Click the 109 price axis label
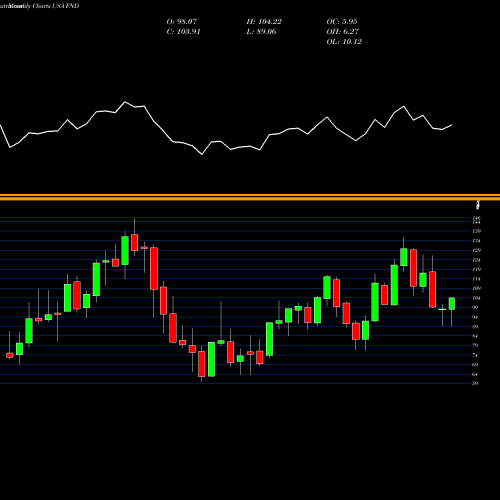 (477, 288)
